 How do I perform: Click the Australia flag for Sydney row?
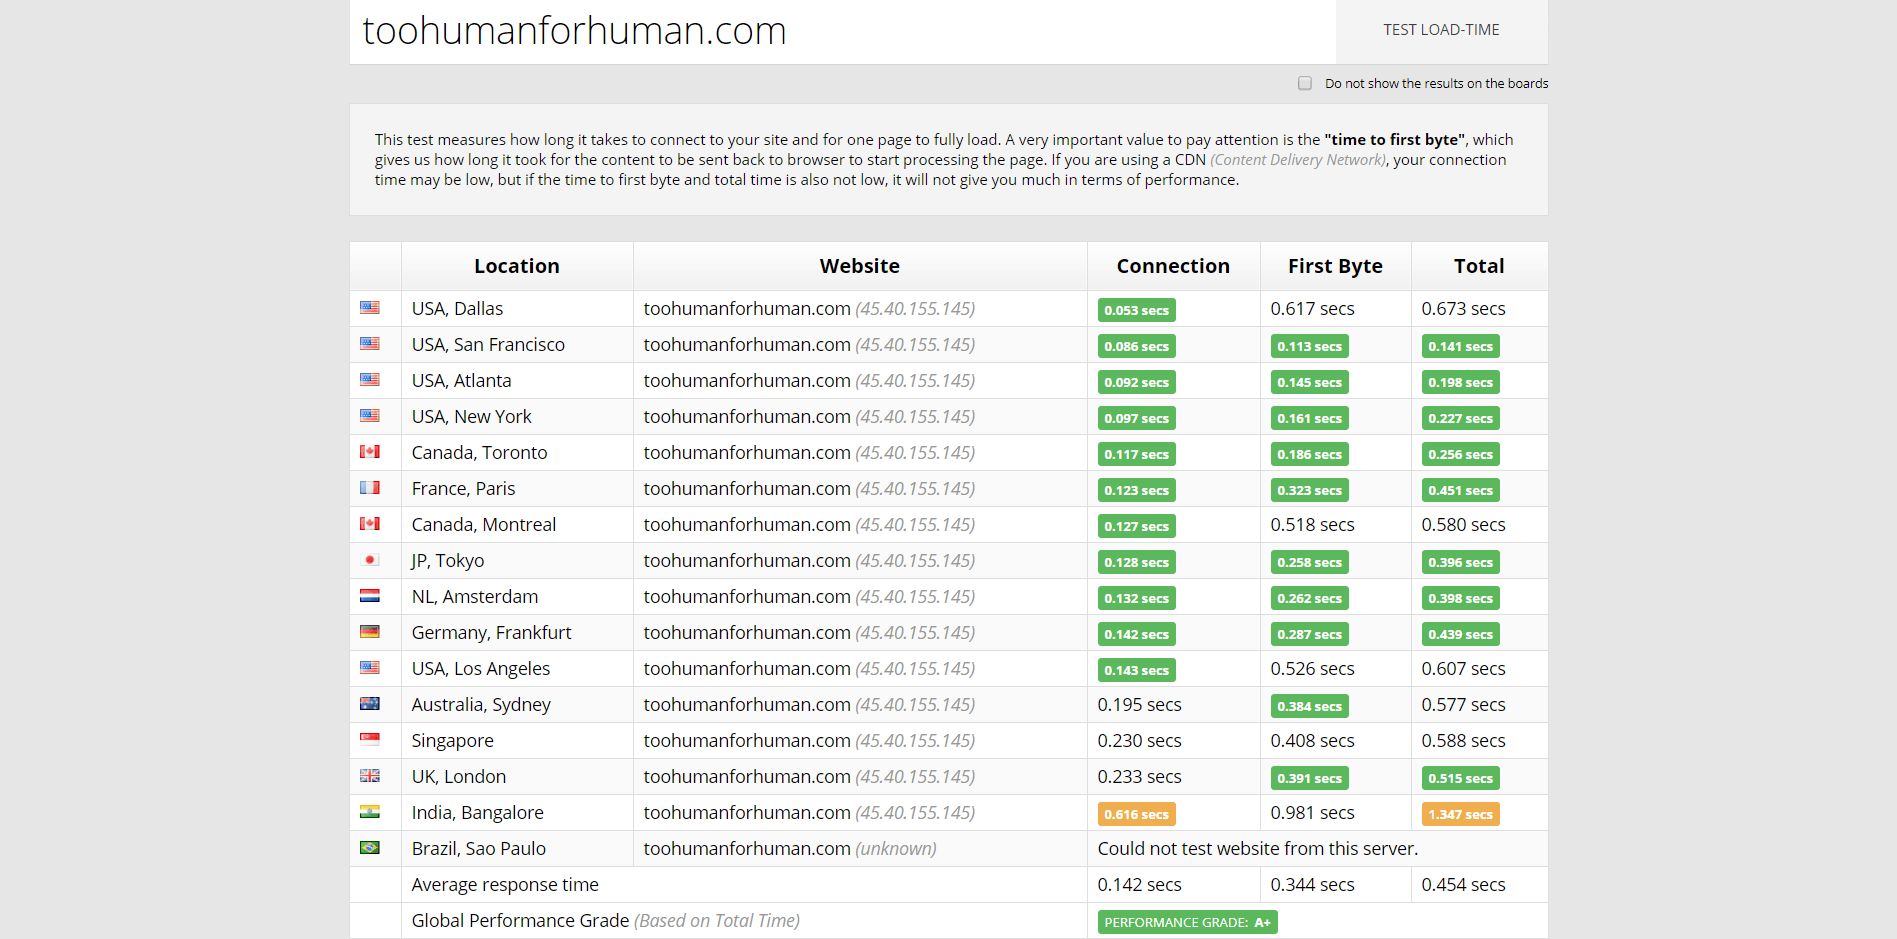pos(370,704)
